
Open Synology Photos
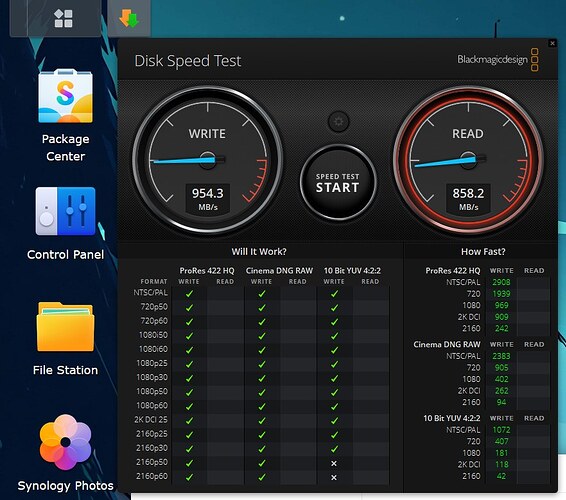click(65, 453)
